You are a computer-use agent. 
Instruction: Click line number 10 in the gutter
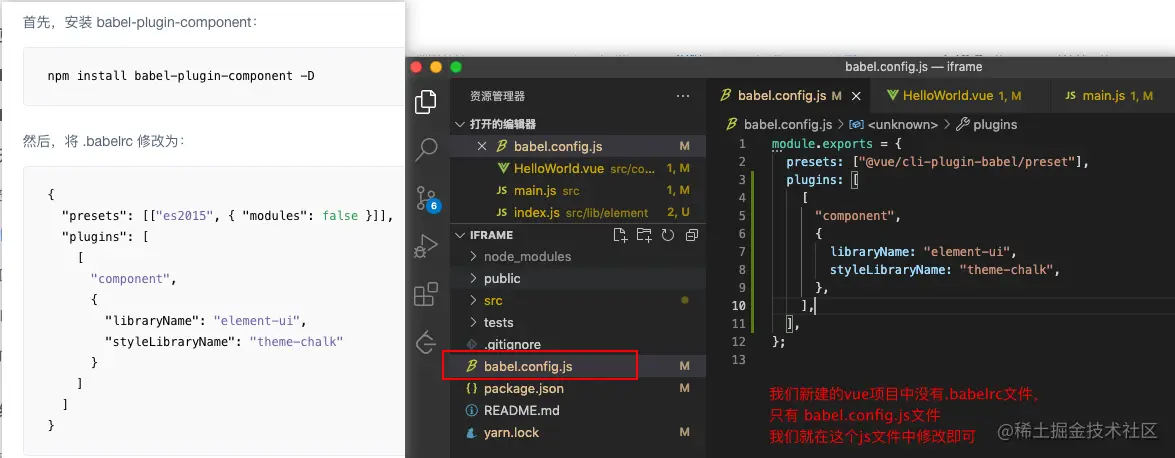coord(739,306)
